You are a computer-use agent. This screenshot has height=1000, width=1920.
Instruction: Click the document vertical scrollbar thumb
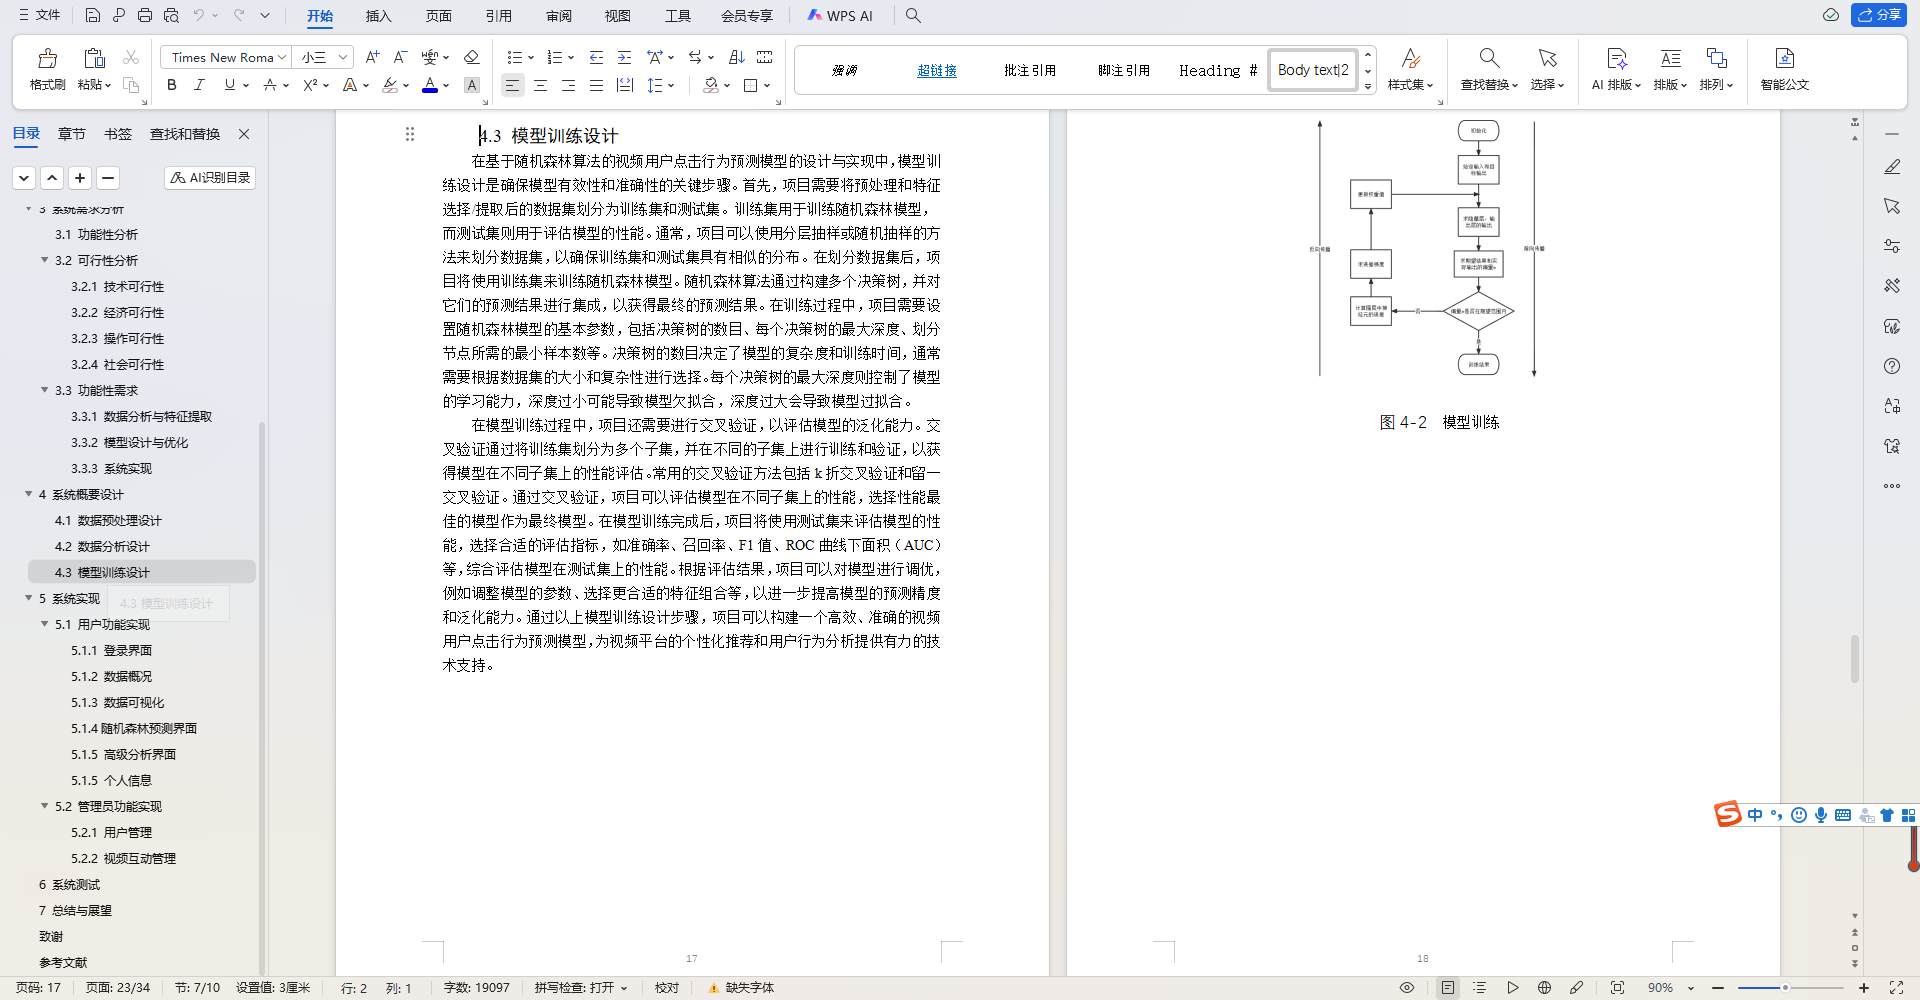[1854, 659]
